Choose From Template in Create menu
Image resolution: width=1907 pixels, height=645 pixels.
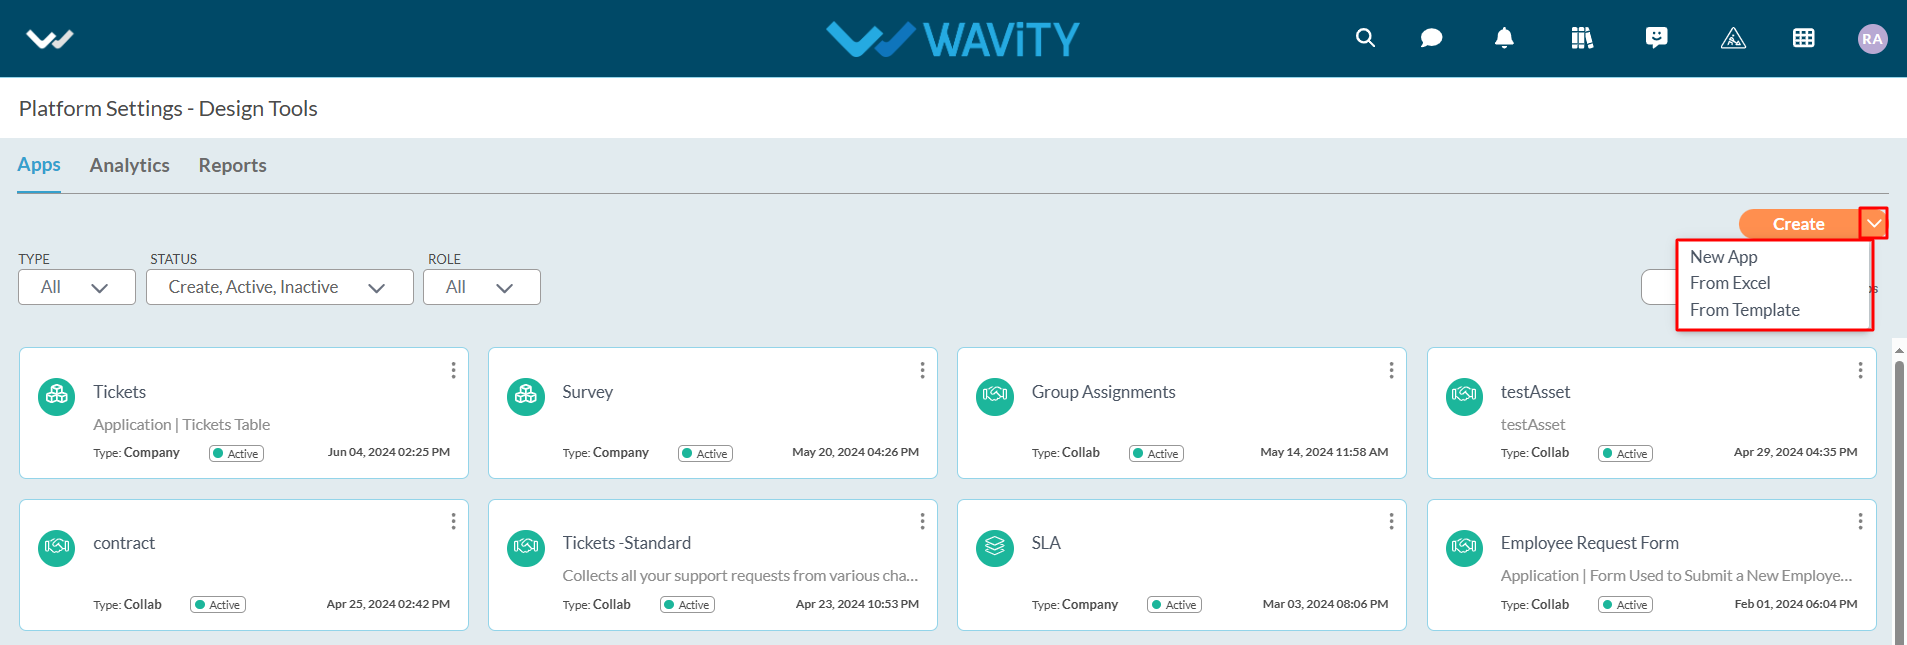click(1745, 310)
